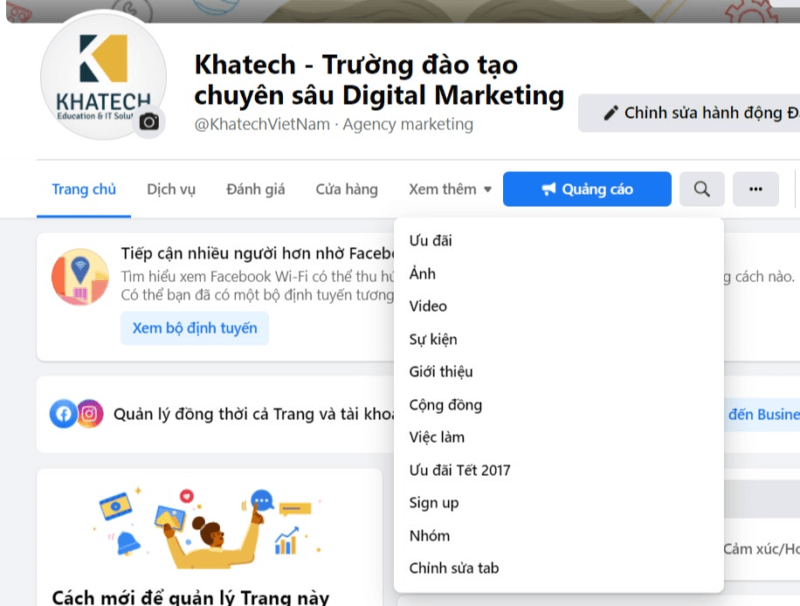
Task: Open the page search magnifier button
Action: tap(702, 189)
